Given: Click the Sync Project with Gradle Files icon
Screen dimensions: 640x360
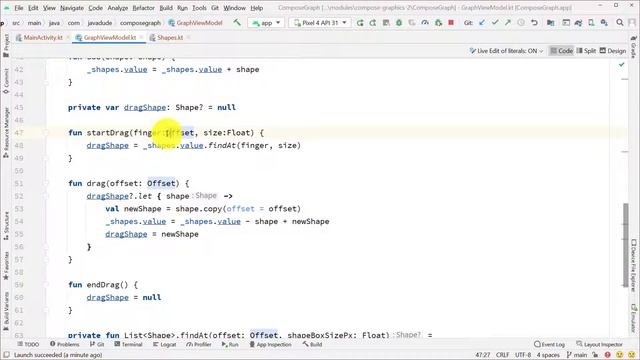Looking at the screenshot, I should (578, 23).
